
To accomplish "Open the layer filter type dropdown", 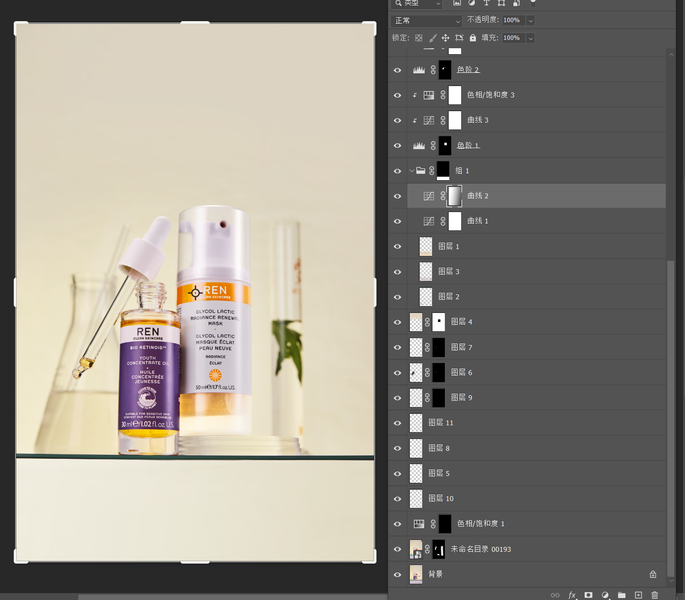I will (417, 3).
